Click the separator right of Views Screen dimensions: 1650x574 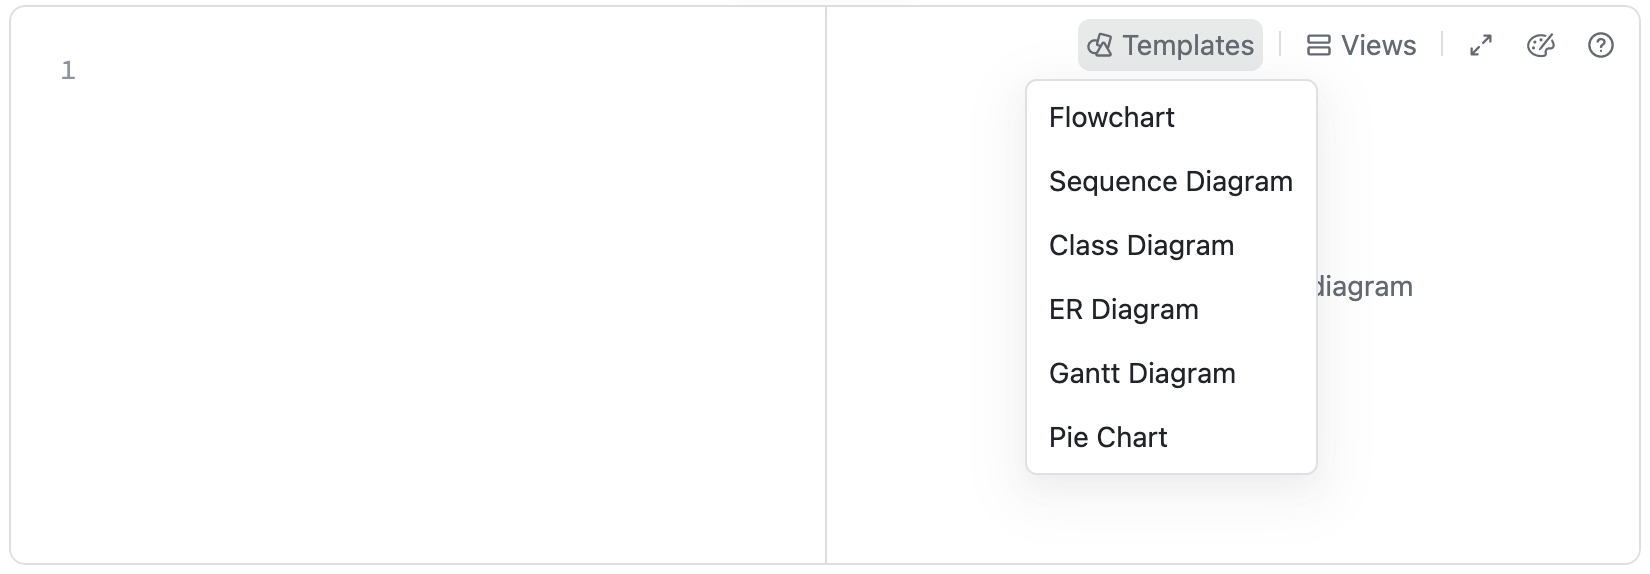click(x=1442, y=45)
